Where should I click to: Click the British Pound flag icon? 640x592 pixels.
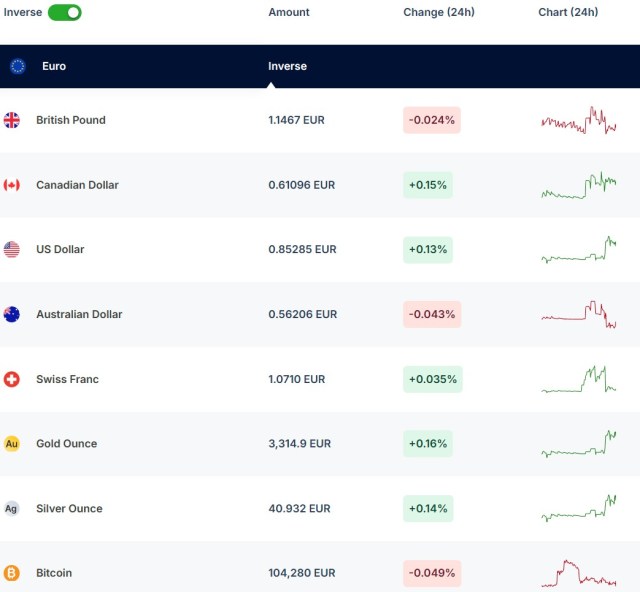coord(12,120)
